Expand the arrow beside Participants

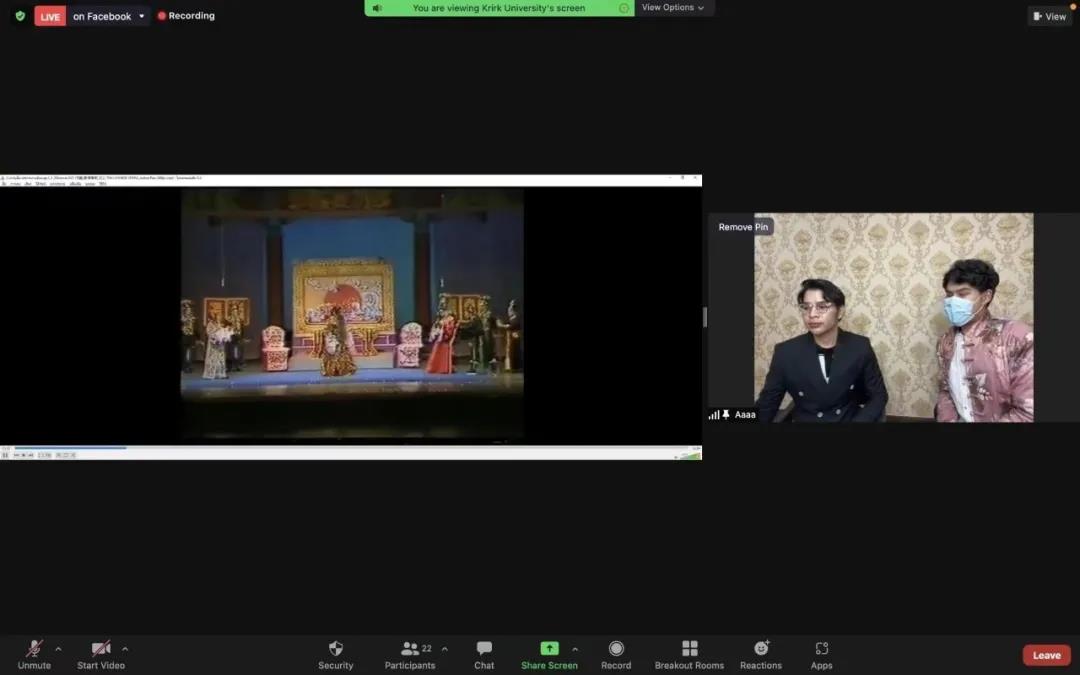point(444,649)
